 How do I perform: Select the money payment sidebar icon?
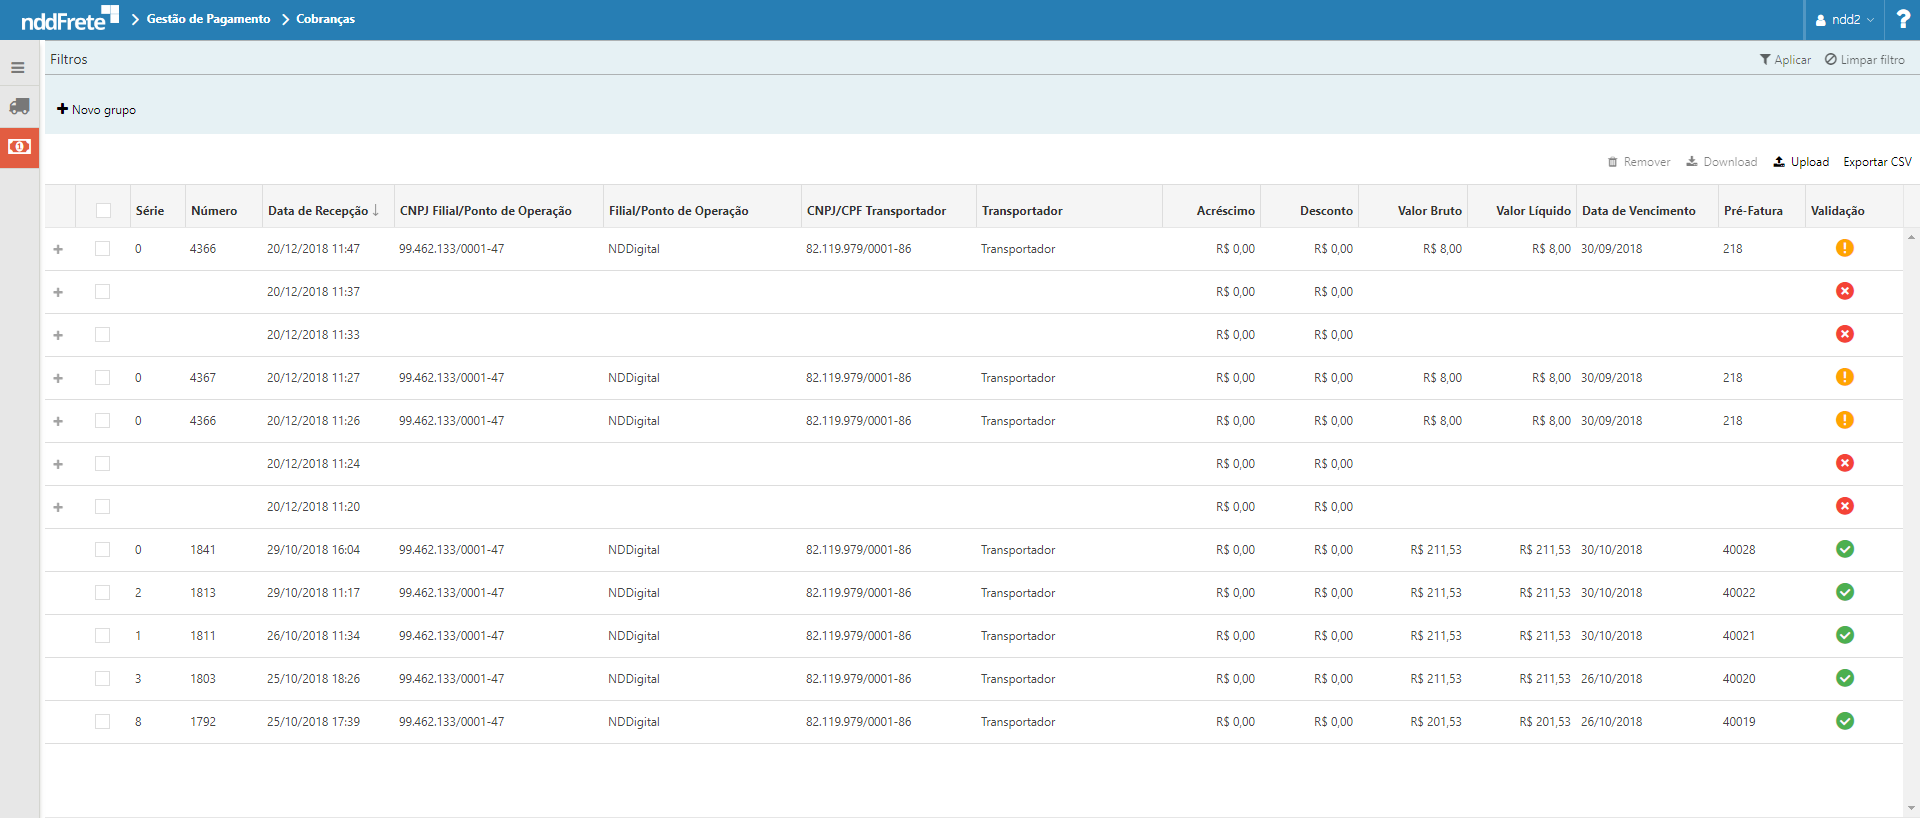[x=19, y=147]
